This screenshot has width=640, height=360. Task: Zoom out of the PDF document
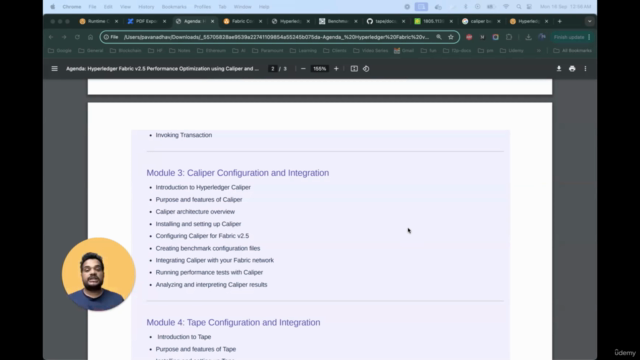click(x=303, y=69)
